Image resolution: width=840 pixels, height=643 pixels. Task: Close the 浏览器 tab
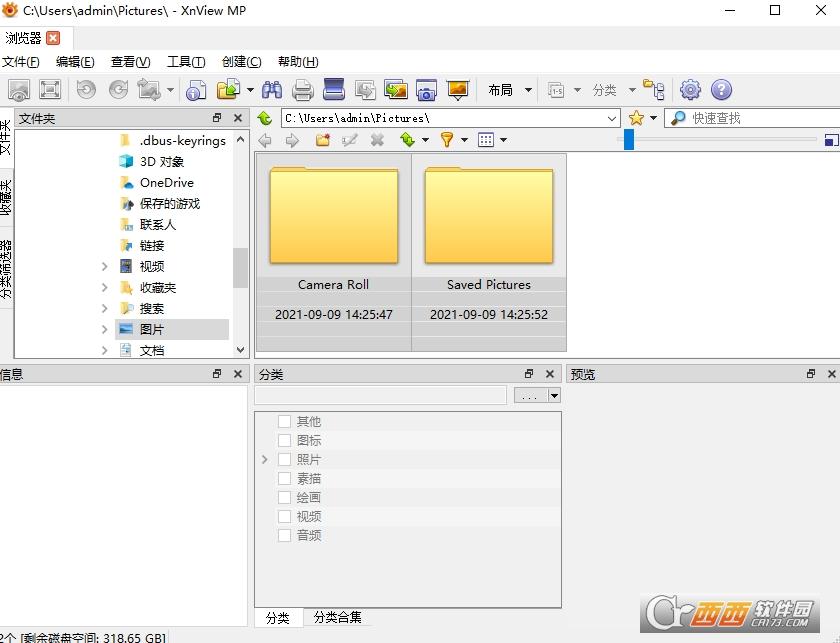53,38
